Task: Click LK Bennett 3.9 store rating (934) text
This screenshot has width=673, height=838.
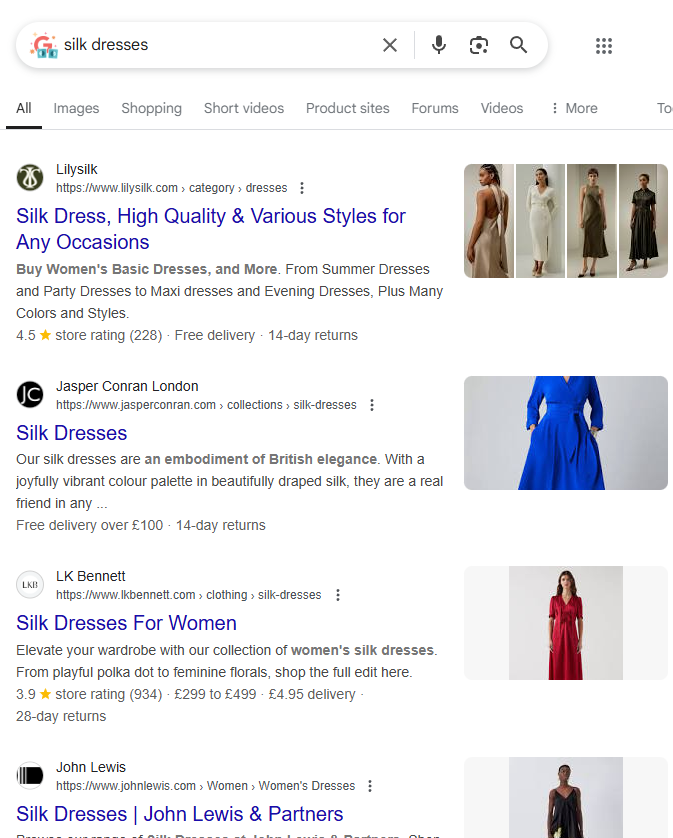Action: (x=89, y=694)
